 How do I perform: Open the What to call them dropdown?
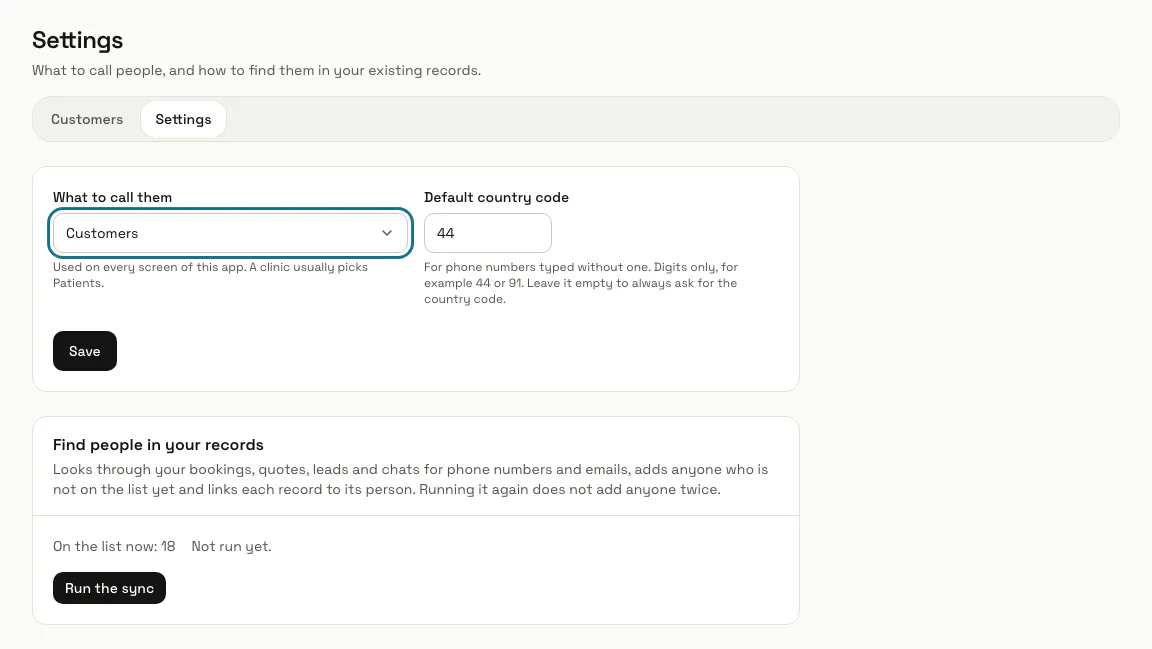click(230, 233)
